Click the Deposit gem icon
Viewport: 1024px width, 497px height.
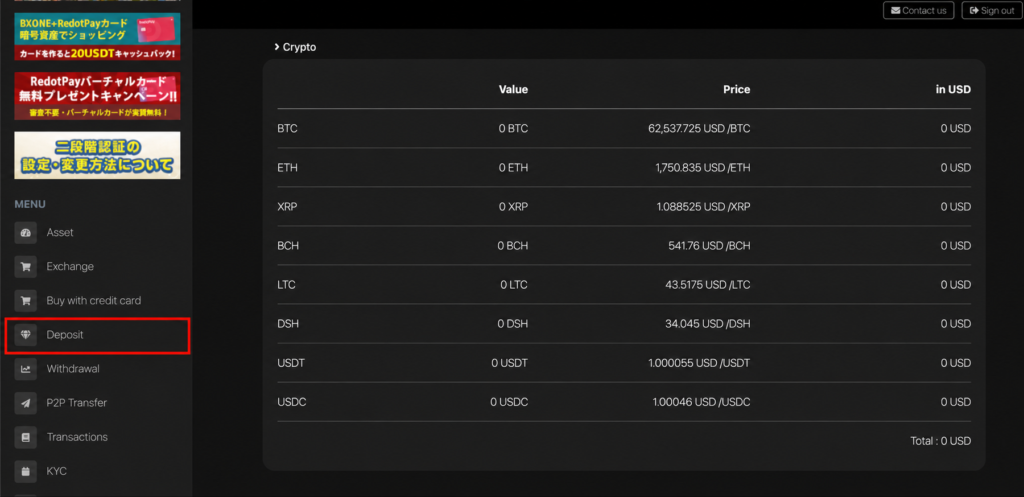coord(25,334)
